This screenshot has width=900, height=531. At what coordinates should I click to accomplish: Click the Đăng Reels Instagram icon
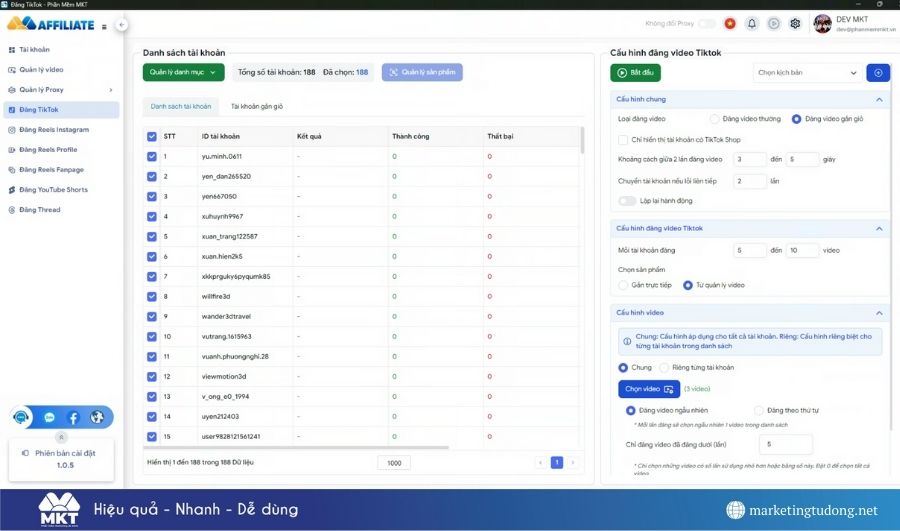coord(11,130)
